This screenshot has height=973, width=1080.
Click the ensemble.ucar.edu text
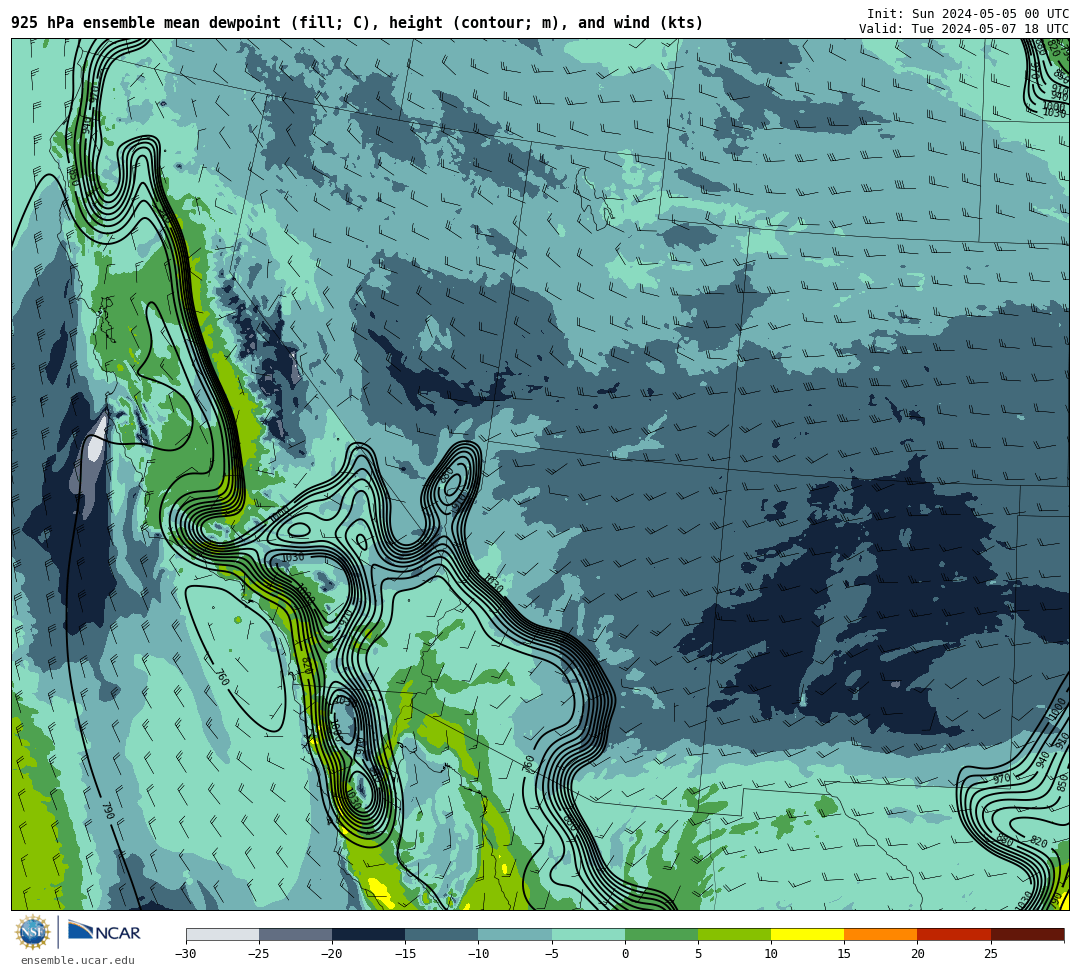tap(77, 960)
